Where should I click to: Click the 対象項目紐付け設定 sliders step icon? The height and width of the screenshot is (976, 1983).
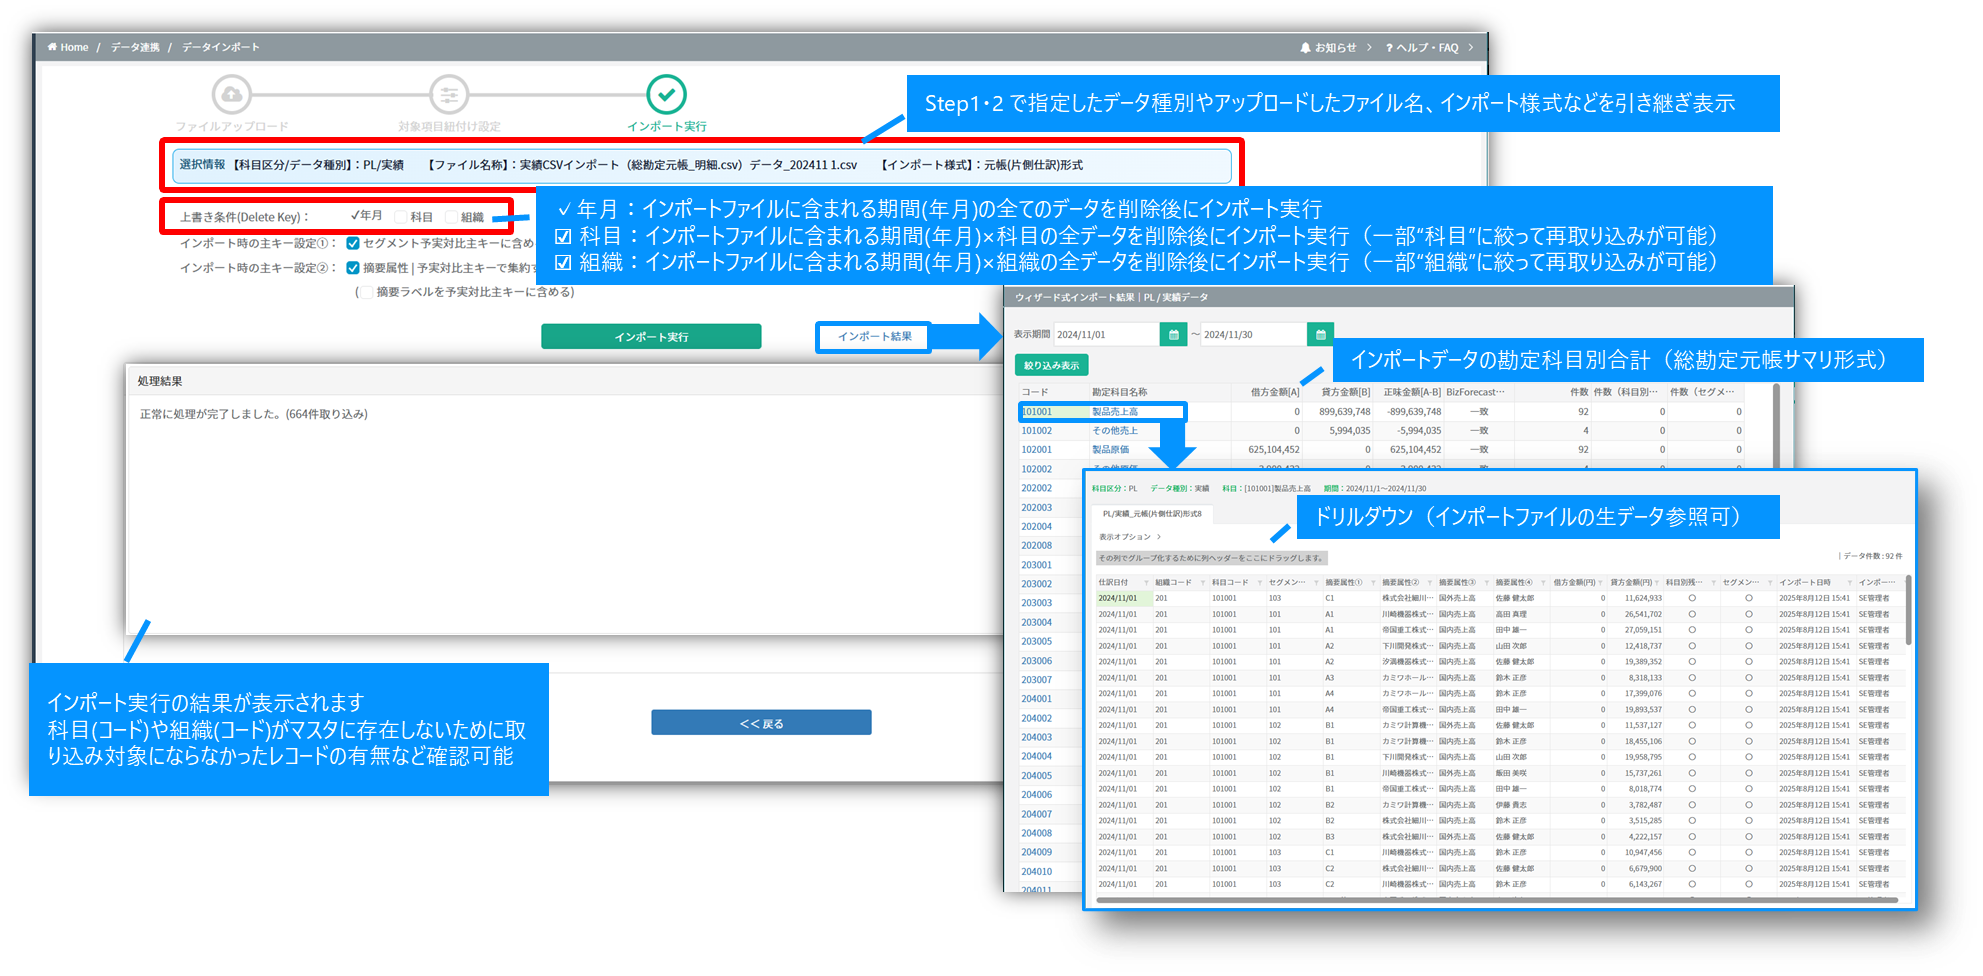[x=449, y=95]
